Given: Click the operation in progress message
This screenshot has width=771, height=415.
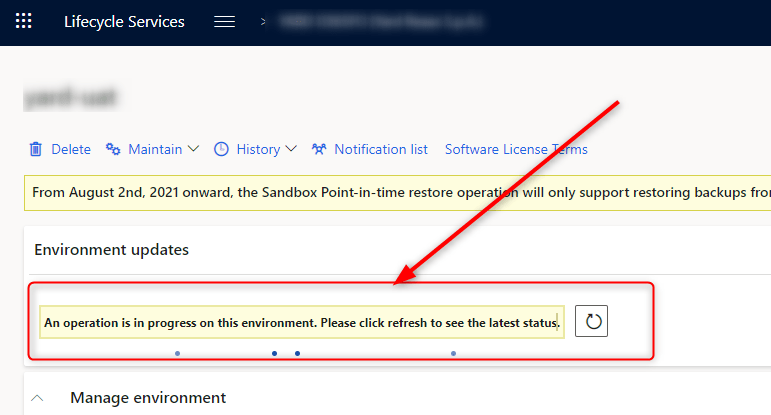Looking at the screenshot, I should coord(302,322).
